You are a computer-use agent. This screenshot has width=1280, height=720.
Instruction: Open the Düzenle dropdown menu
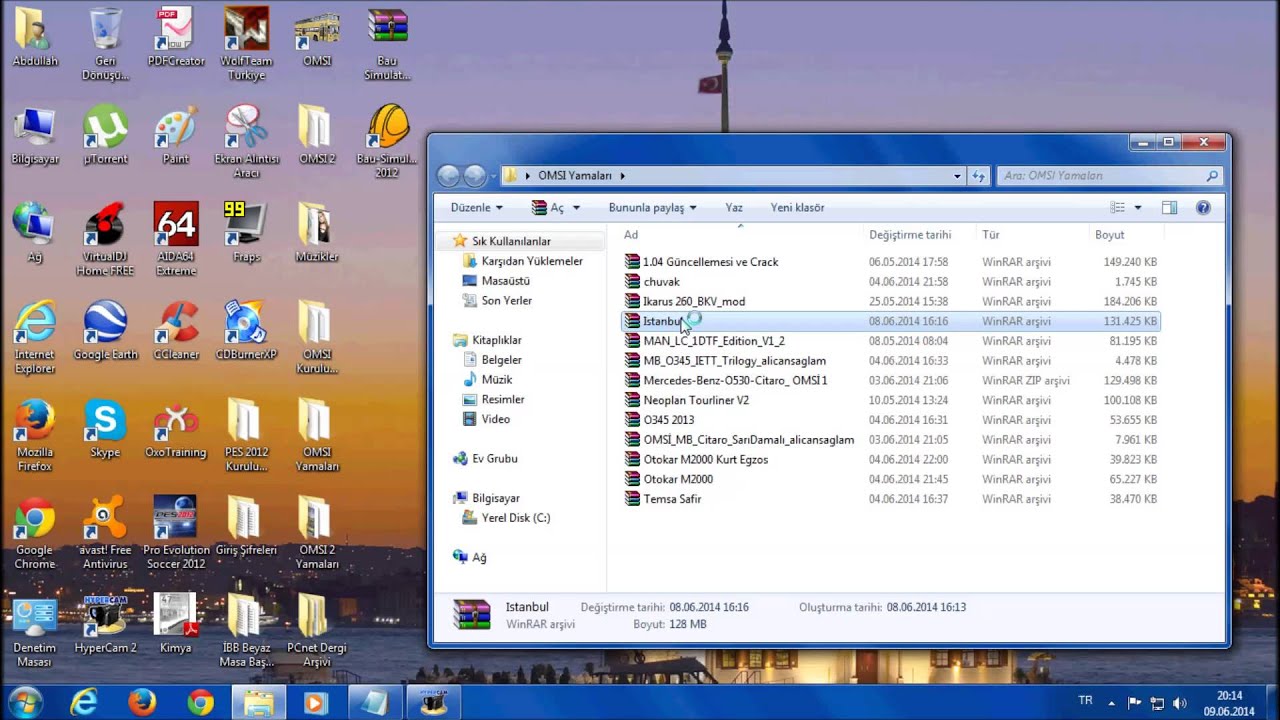(x=476, y=208)
